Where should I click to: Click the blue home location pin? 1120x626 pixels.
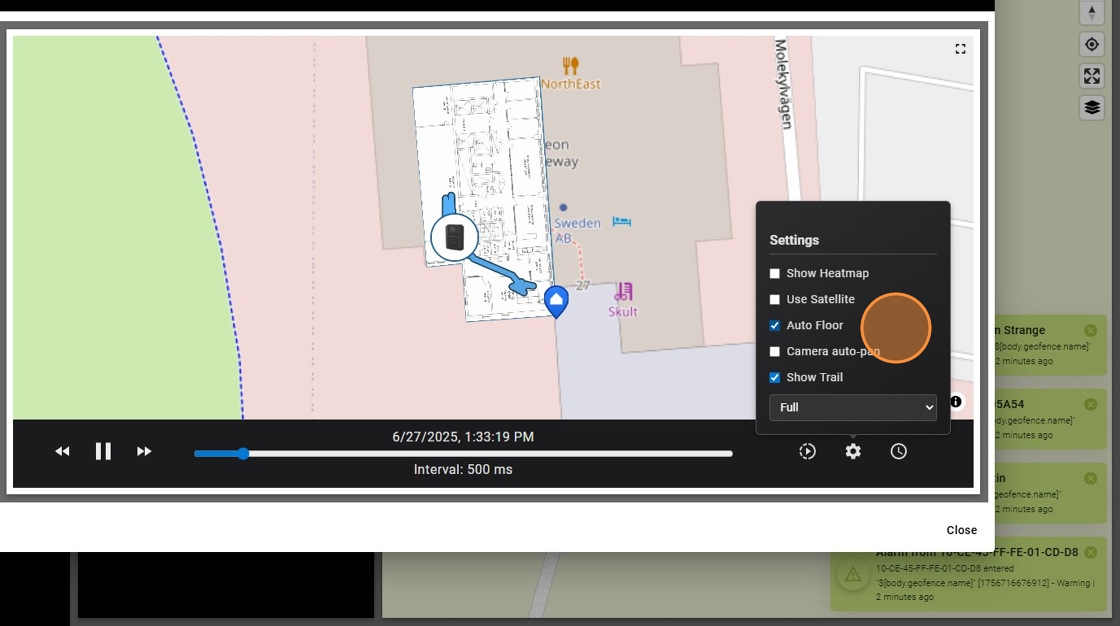coord(556,301)
